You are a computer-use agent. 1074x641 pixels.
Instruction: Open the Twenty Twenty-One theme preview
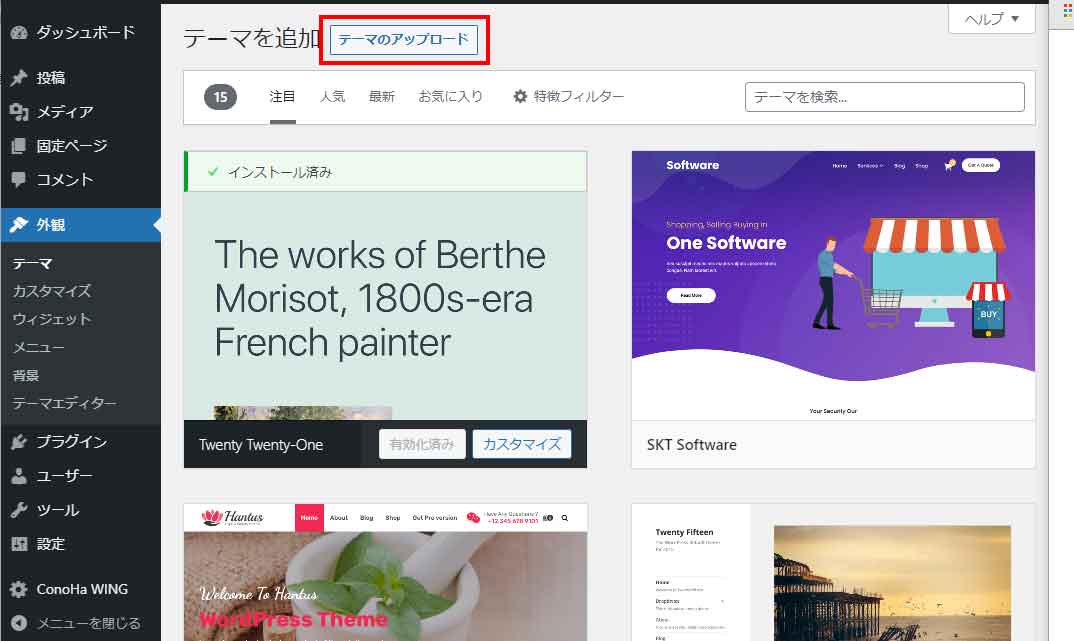pos(385,305)
